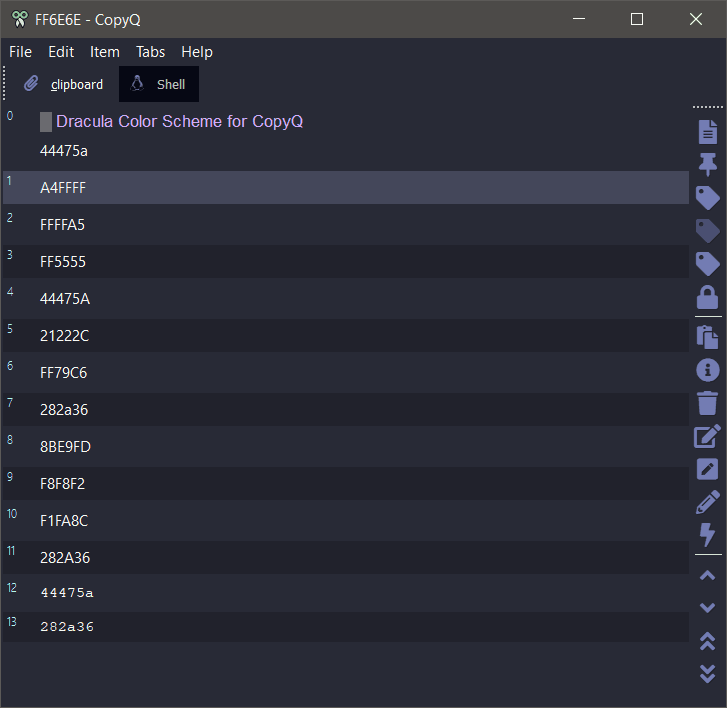Click the dotted toolbar drag handle above sidebar
Screen dimensions: 727x708
pos(708,107)
